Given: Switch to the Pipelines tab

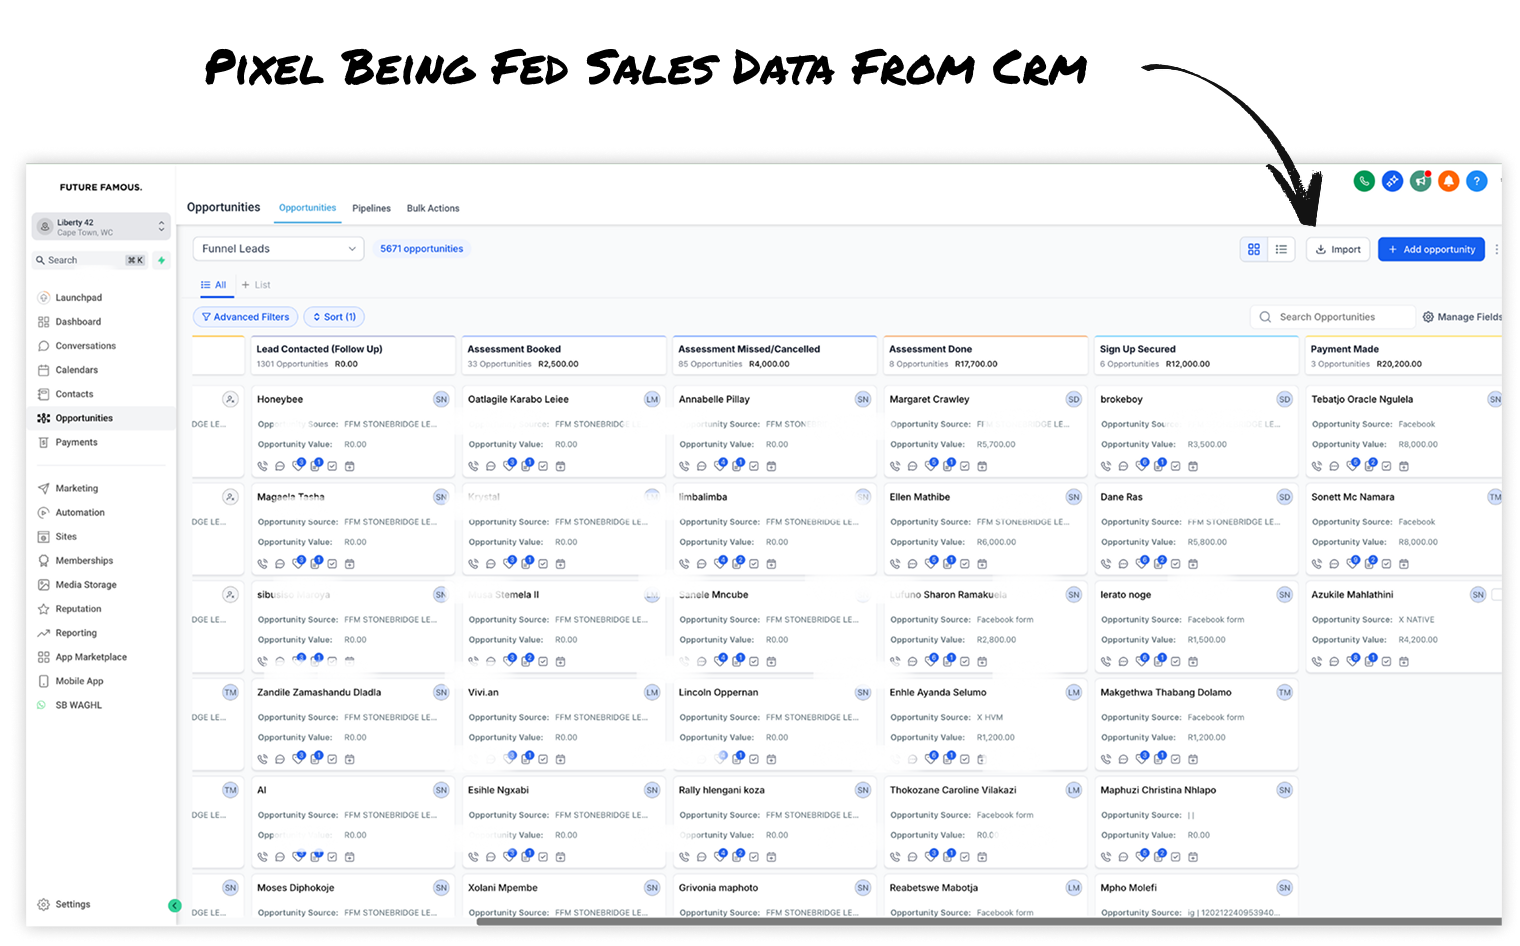Looking at the screenshot, I should (371, 208).
